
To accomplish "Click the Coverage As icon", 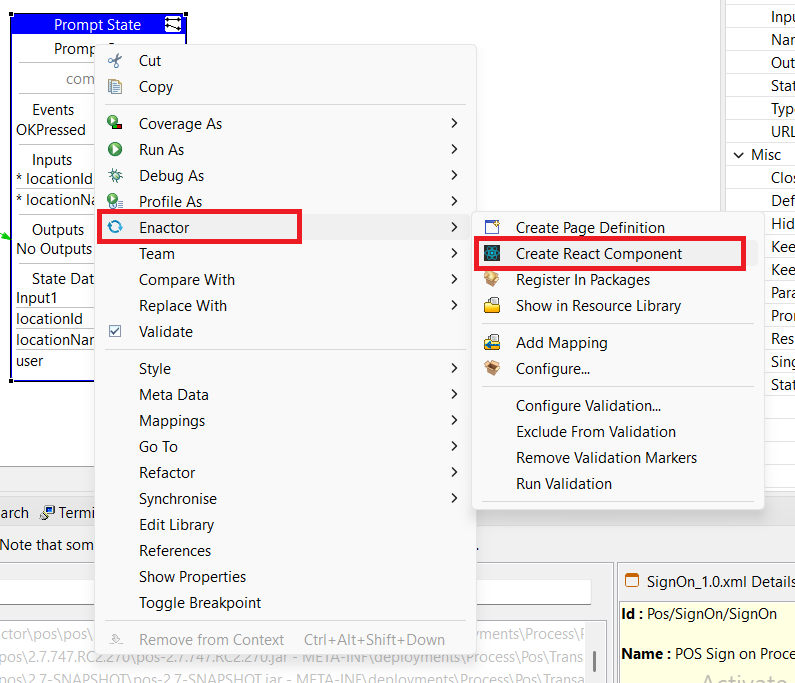I will point(115,123).
